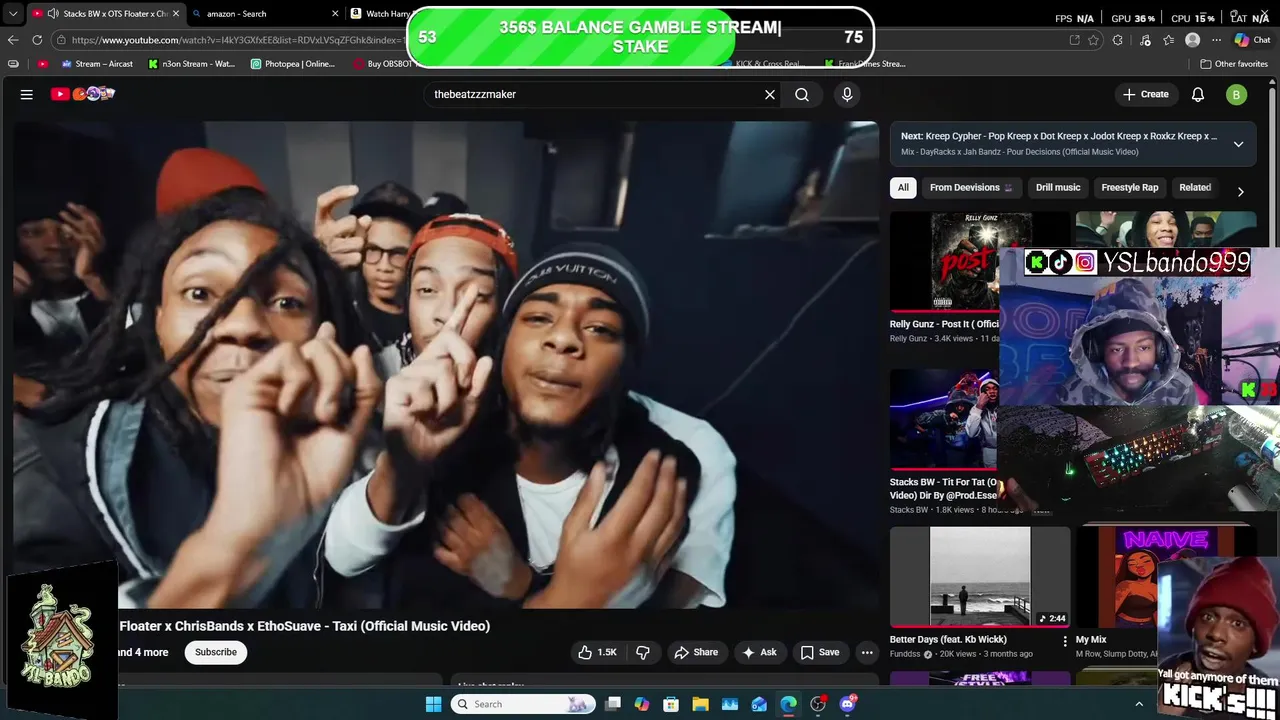Open Copilot Chat in the browser toolbar

tap(1252, 40)
